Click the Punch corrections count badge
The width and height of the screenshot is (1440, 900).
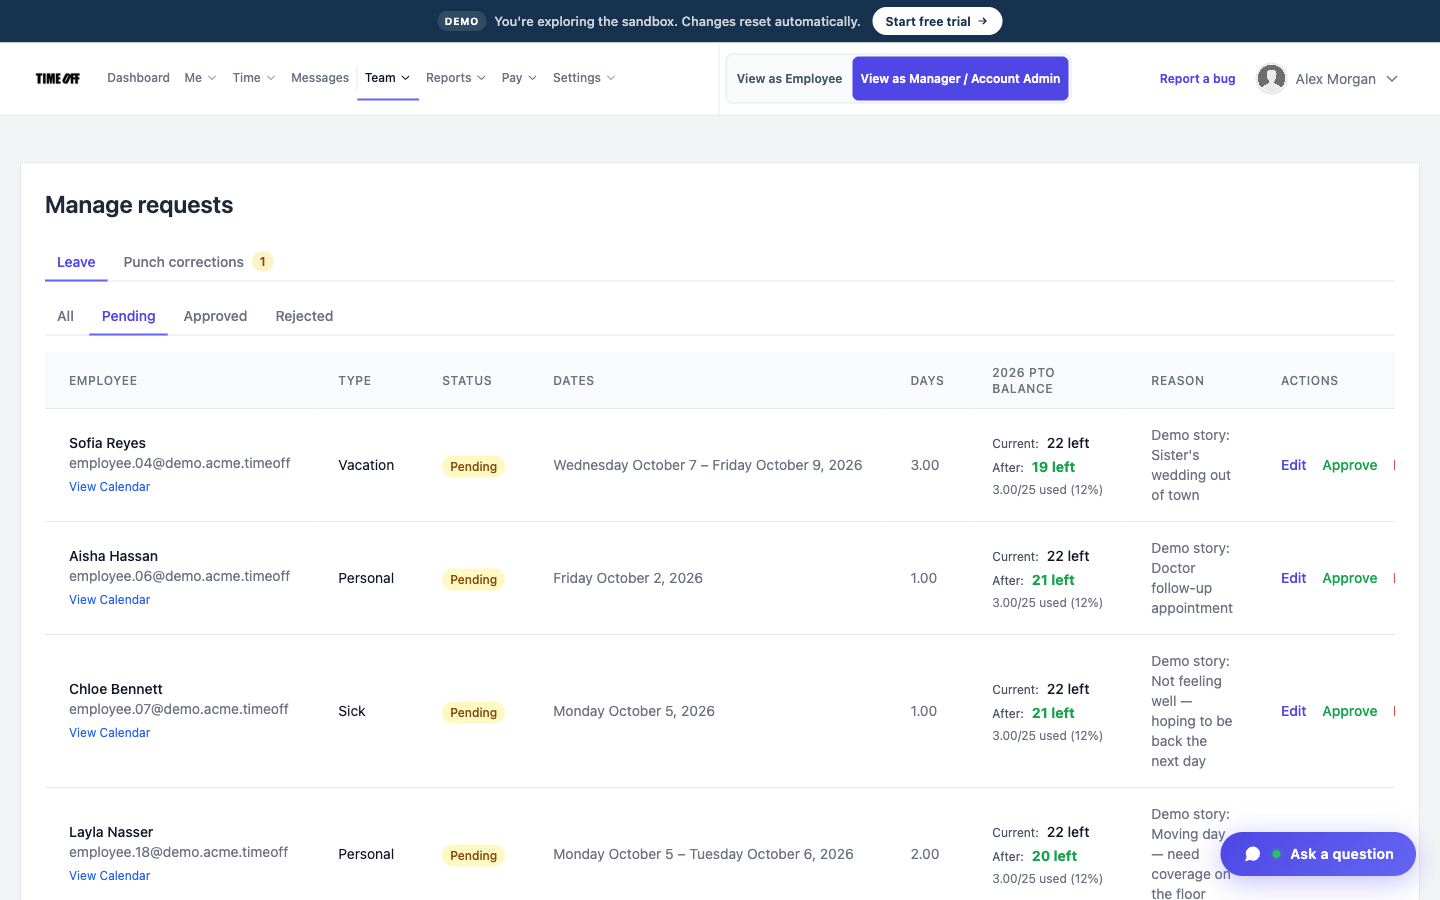(x=263, y=262)
